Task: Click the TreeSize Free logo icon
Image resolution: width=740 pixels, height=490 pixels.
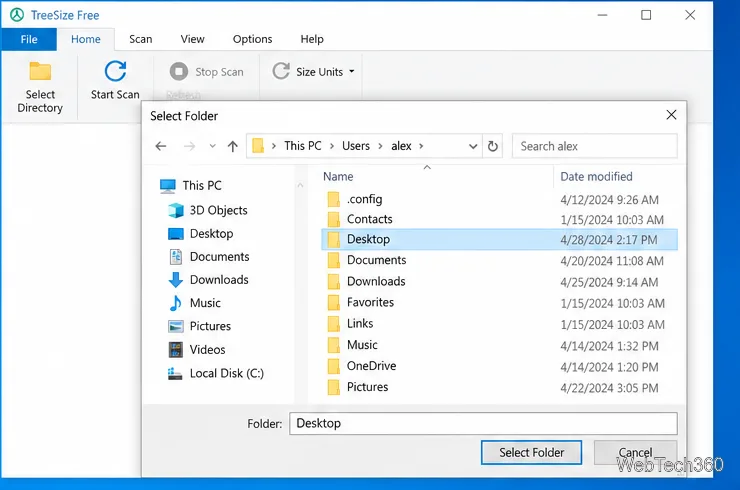Action: coord(17,15)
